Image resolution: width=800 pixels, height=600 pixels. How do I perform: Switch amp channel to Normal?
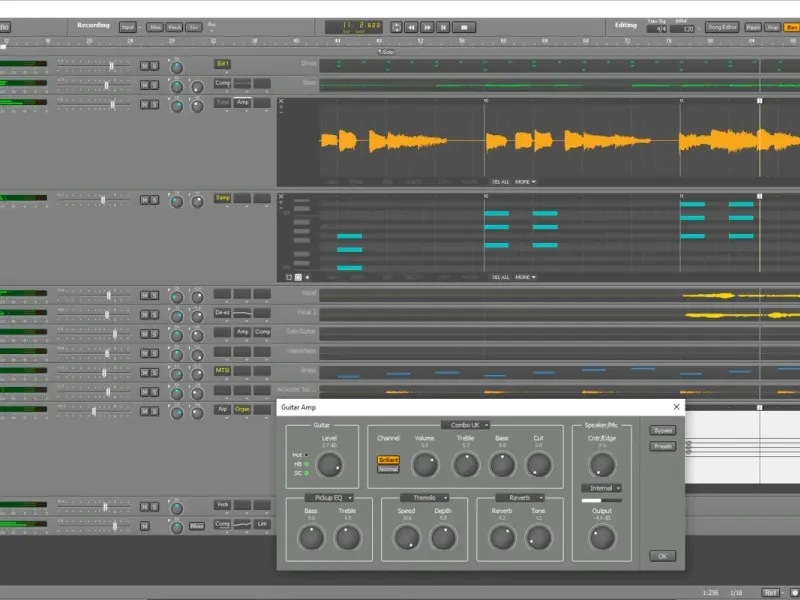click(x=387, y=468)
